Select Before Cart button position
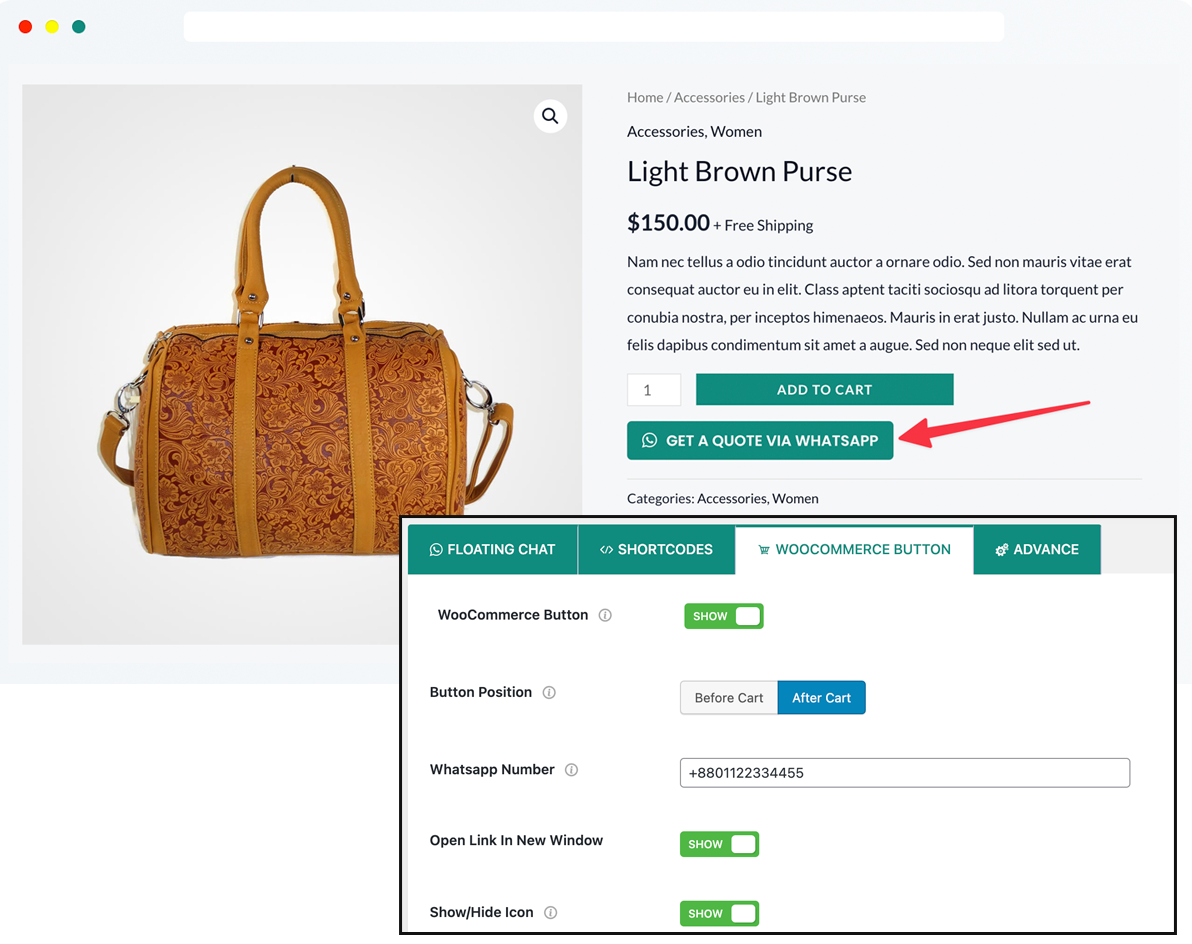 [728, 697]
